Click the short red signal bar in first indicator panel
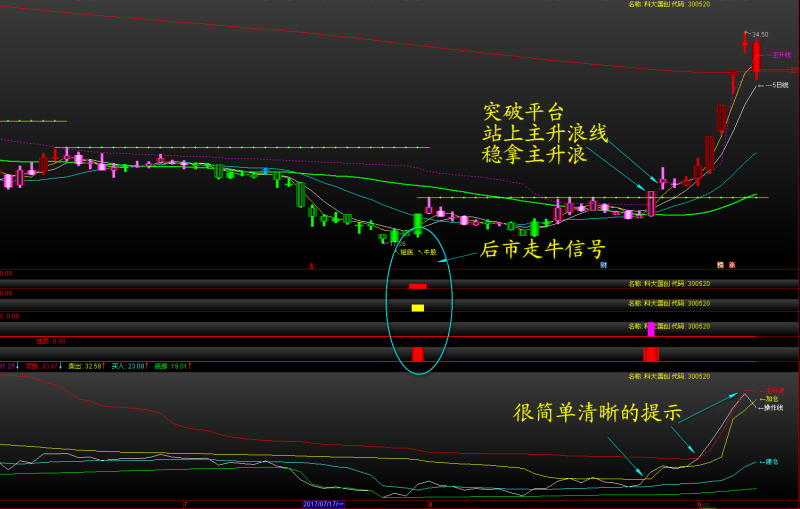This screenshot has height=509, width=800. click(x=417, y=286)
